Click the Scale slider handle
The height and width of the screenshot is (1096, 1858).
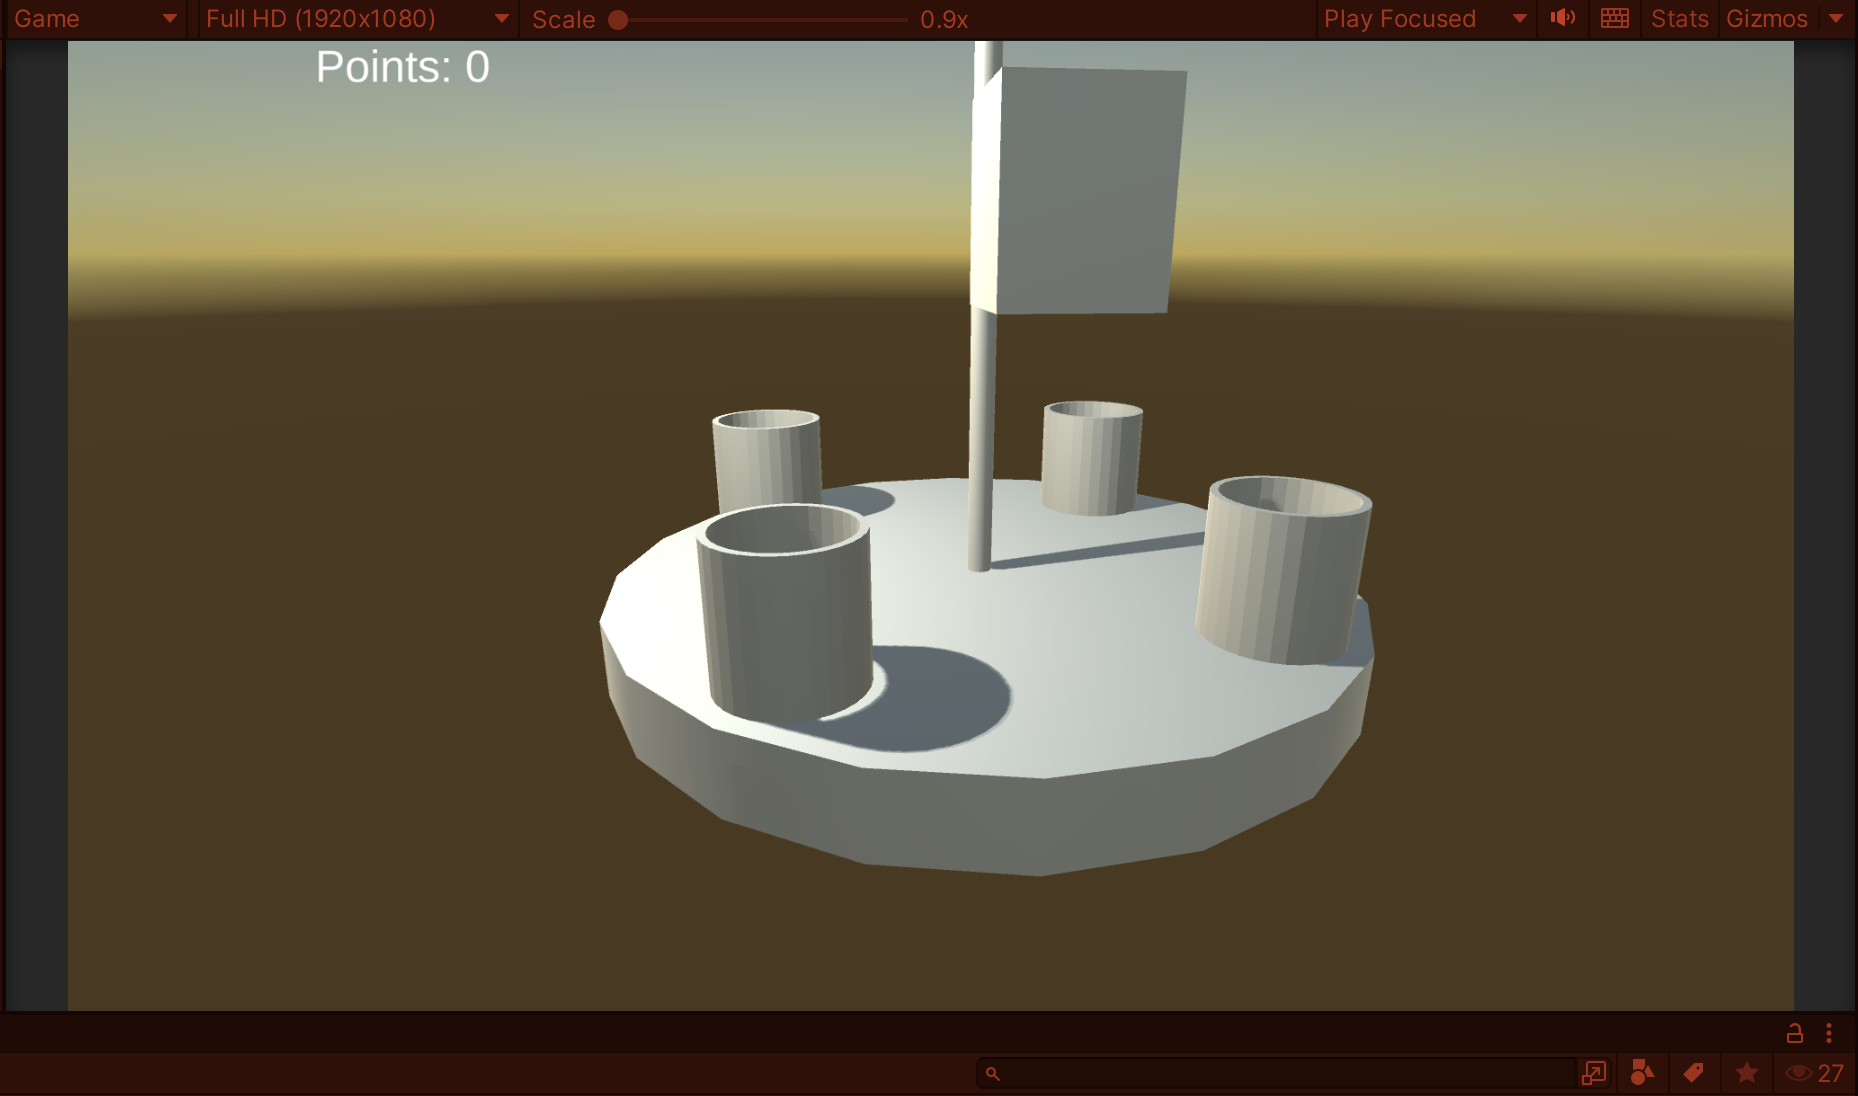pyautogui.click(x=618, y=20)
